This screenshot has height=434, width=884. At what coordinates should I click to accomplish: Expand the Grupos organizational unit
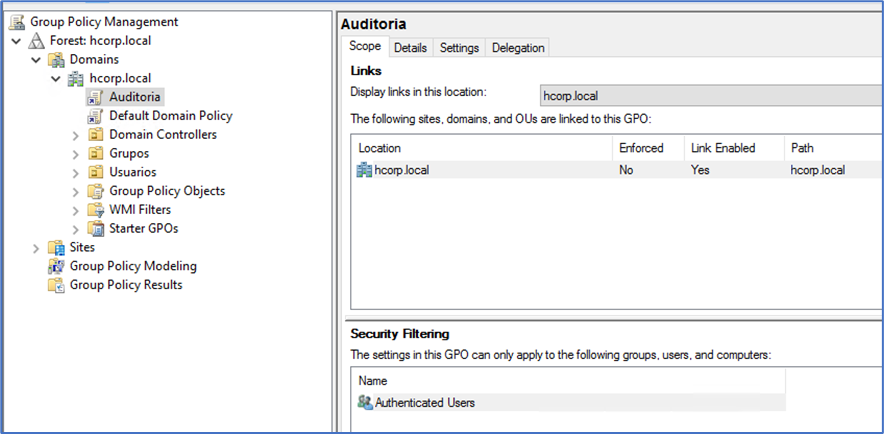pyautogui.click(x=76, y=154)
